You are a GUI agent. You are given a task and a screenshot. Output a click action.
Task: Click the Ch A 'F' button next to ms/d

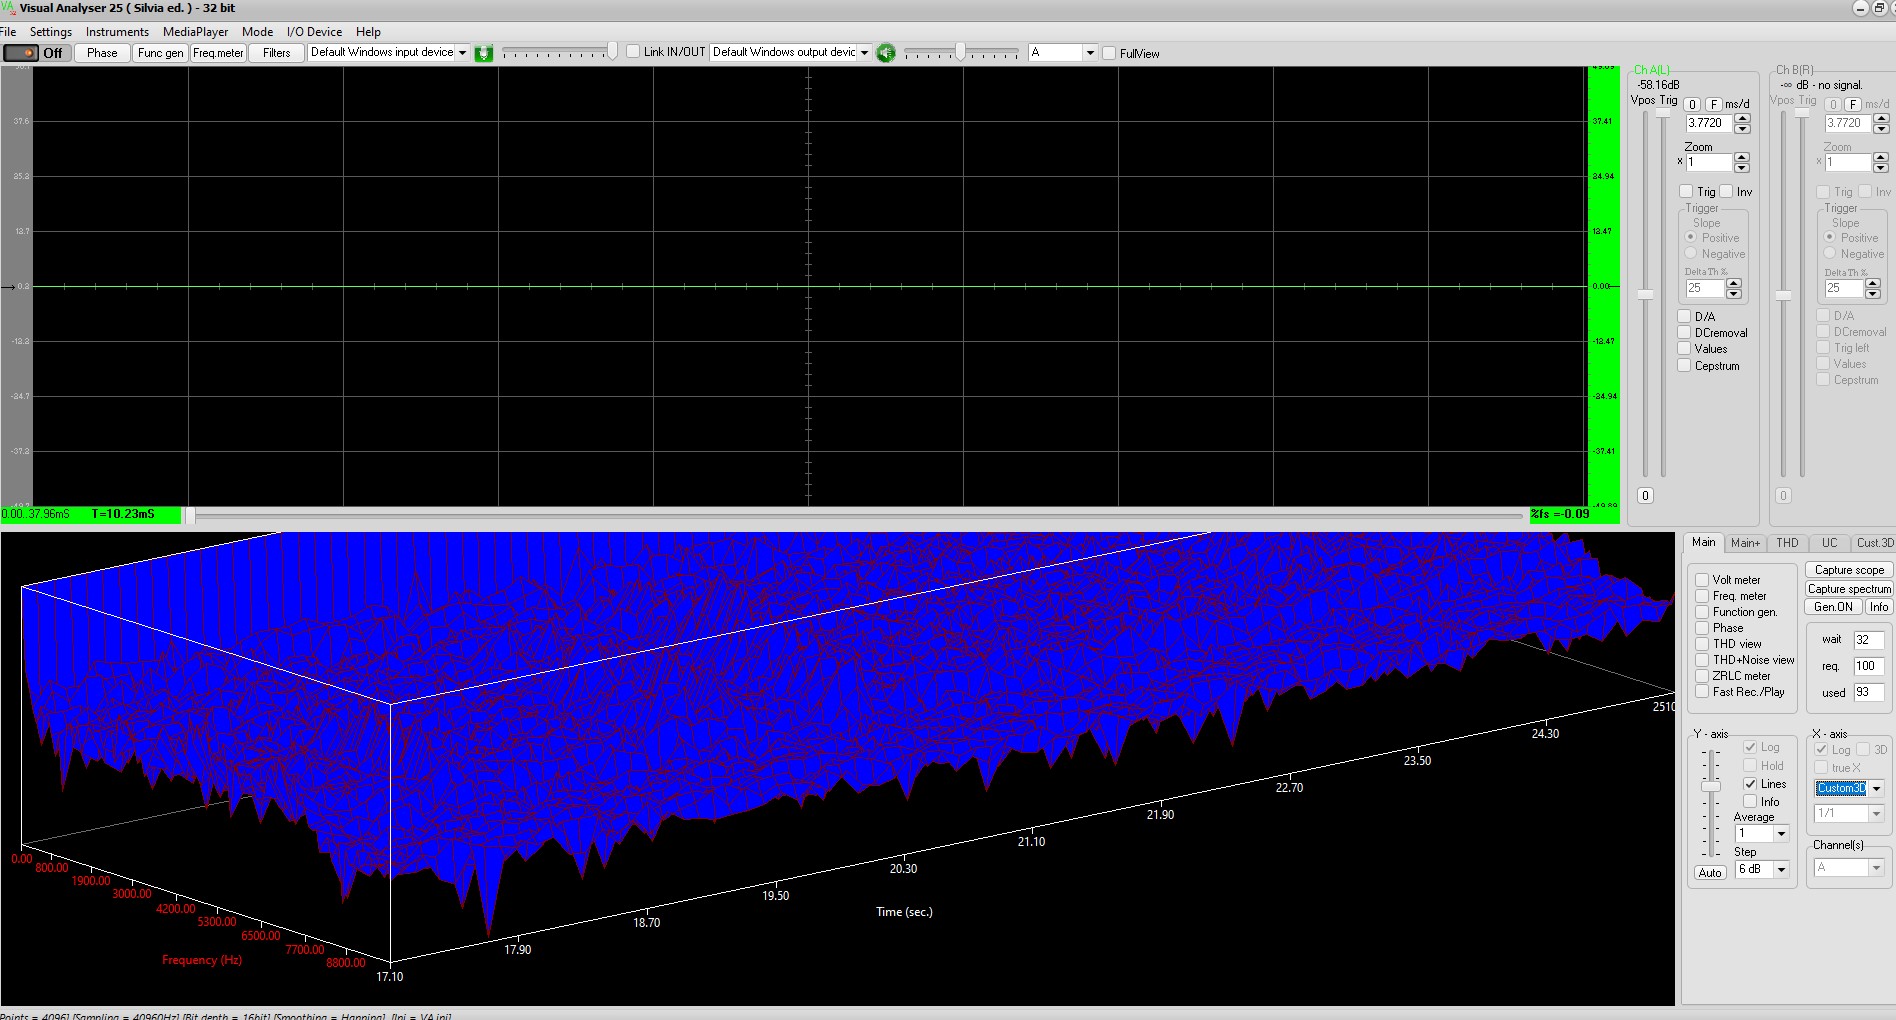point(1713,104)
